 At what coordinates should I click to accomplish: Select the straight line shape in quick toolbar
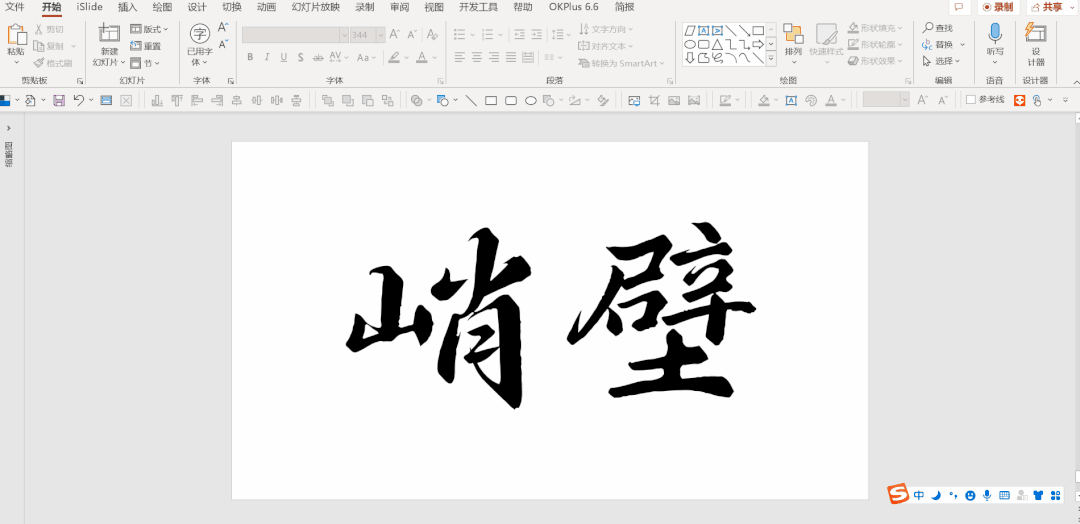point(471,101)
